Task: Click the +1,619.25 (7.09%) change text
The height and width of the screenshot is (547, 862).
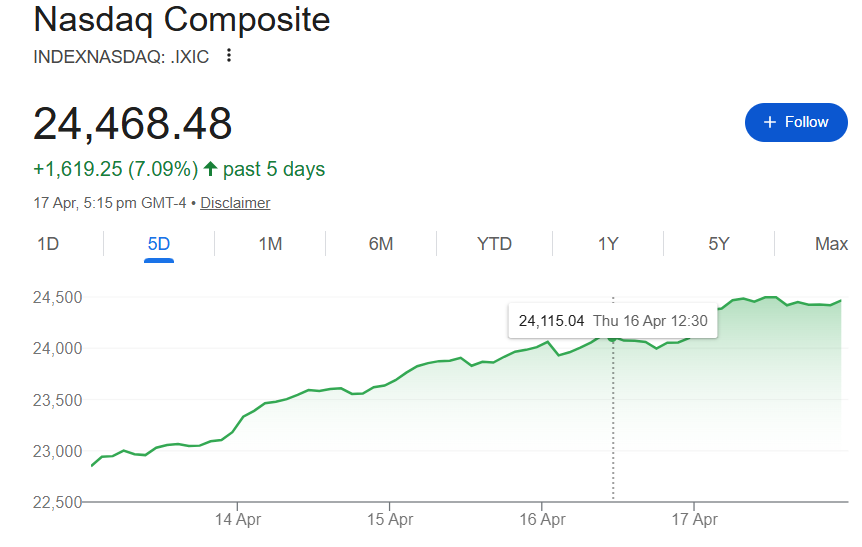Action: [x=114, y=169]
